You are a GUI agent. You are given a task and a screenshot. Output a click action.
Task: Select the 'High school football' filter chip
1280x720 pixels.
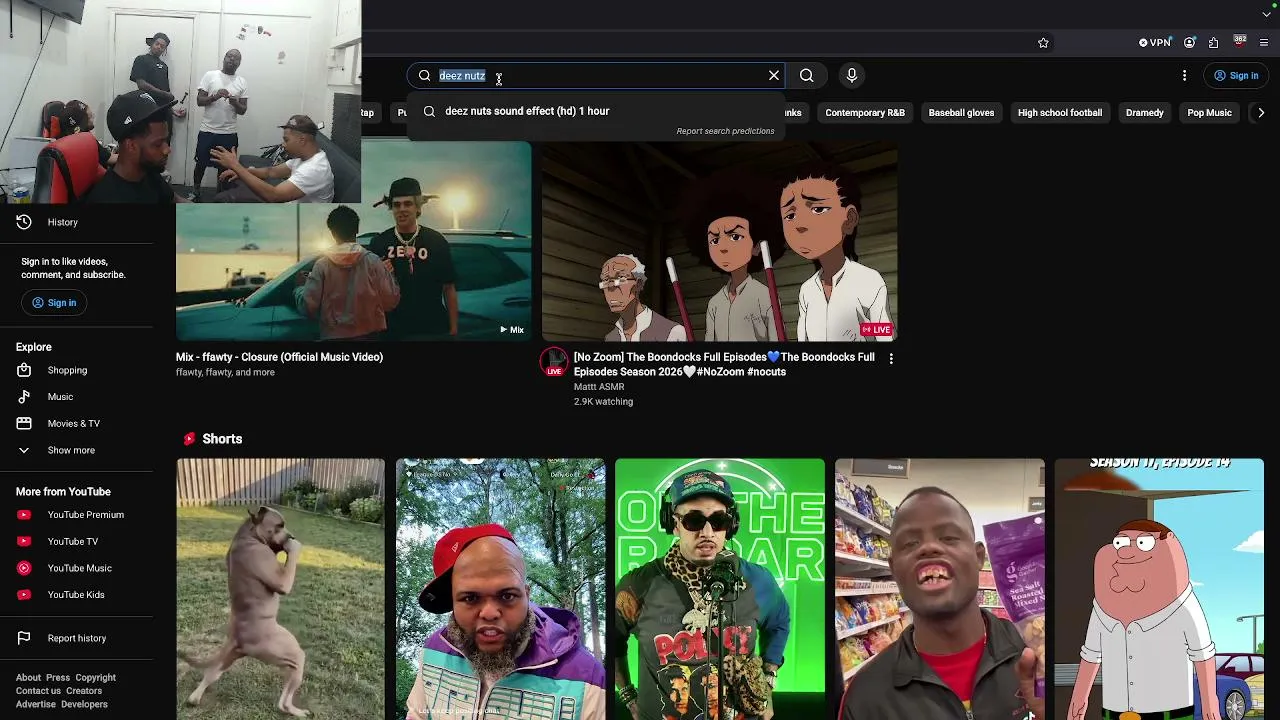pos(1059,113)
